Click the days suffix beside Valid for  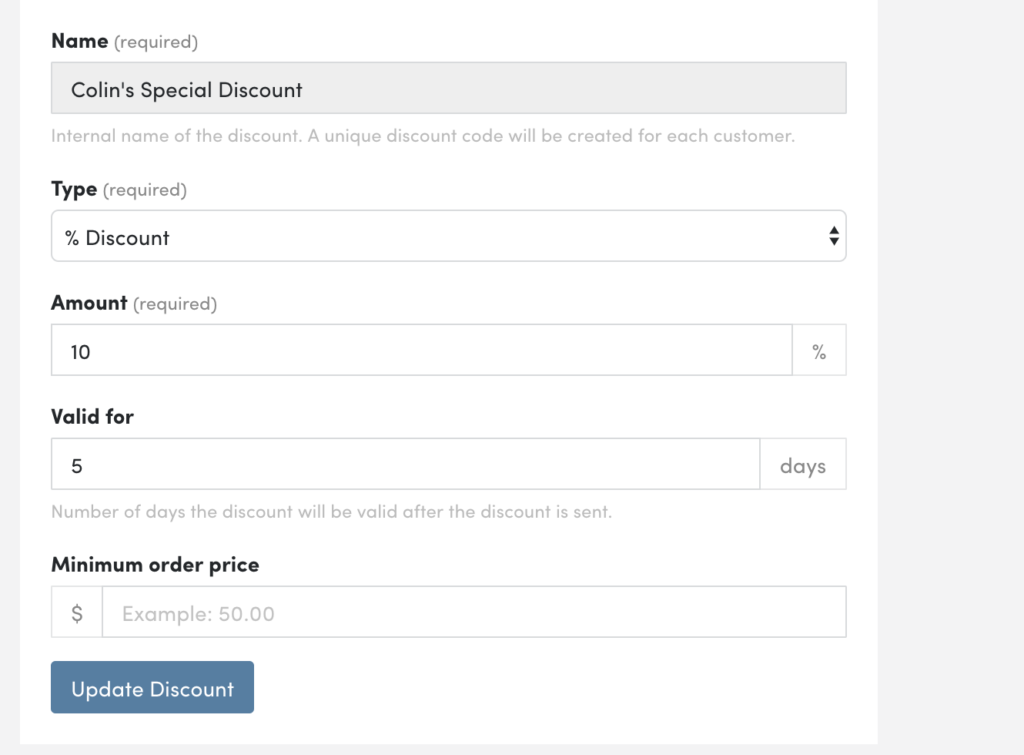[803, 464]
